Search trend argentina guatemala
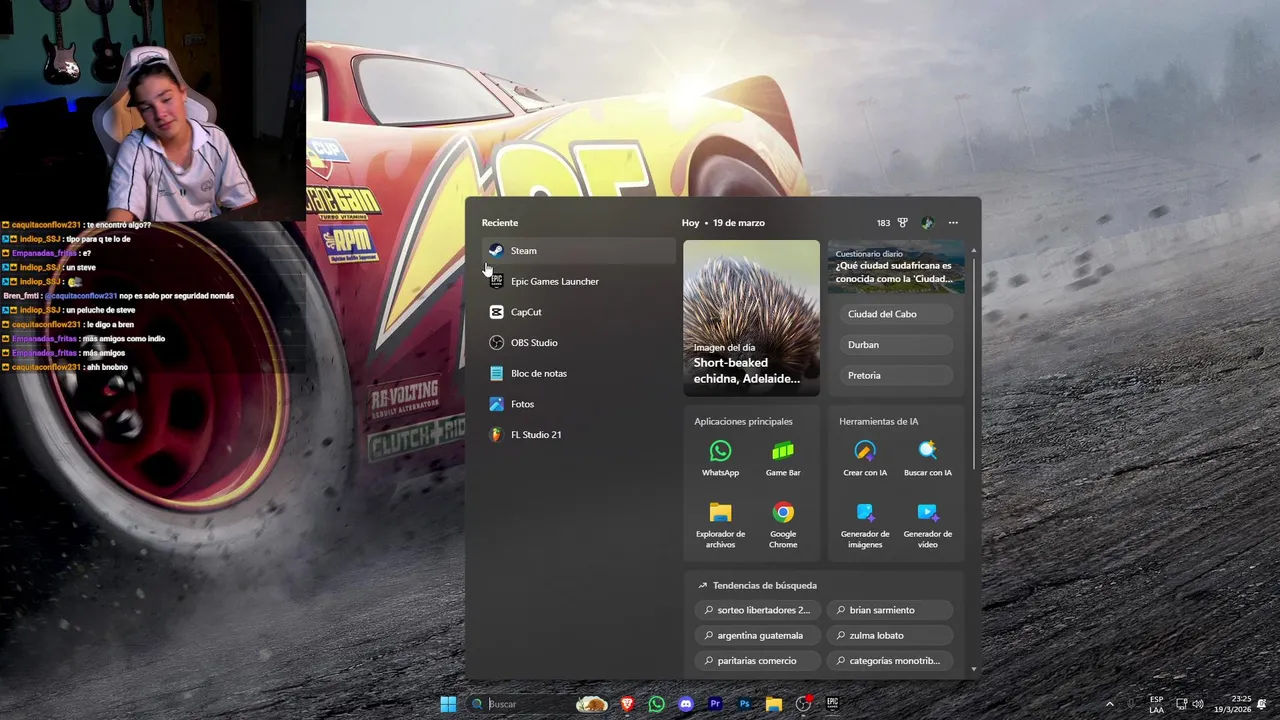This screenshot has height=720, width=1280. pos(757,635)
